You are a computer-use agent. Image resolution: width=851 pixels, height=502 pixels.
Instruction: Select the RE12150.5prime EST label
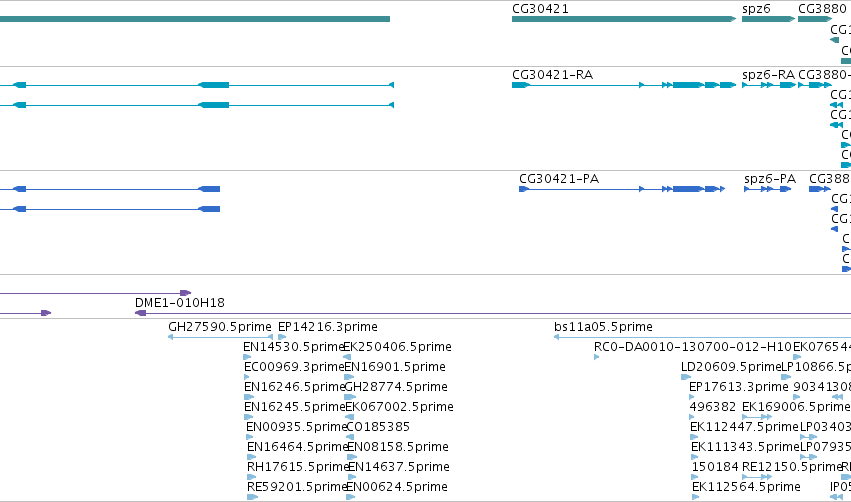click(x=792, y=467)
